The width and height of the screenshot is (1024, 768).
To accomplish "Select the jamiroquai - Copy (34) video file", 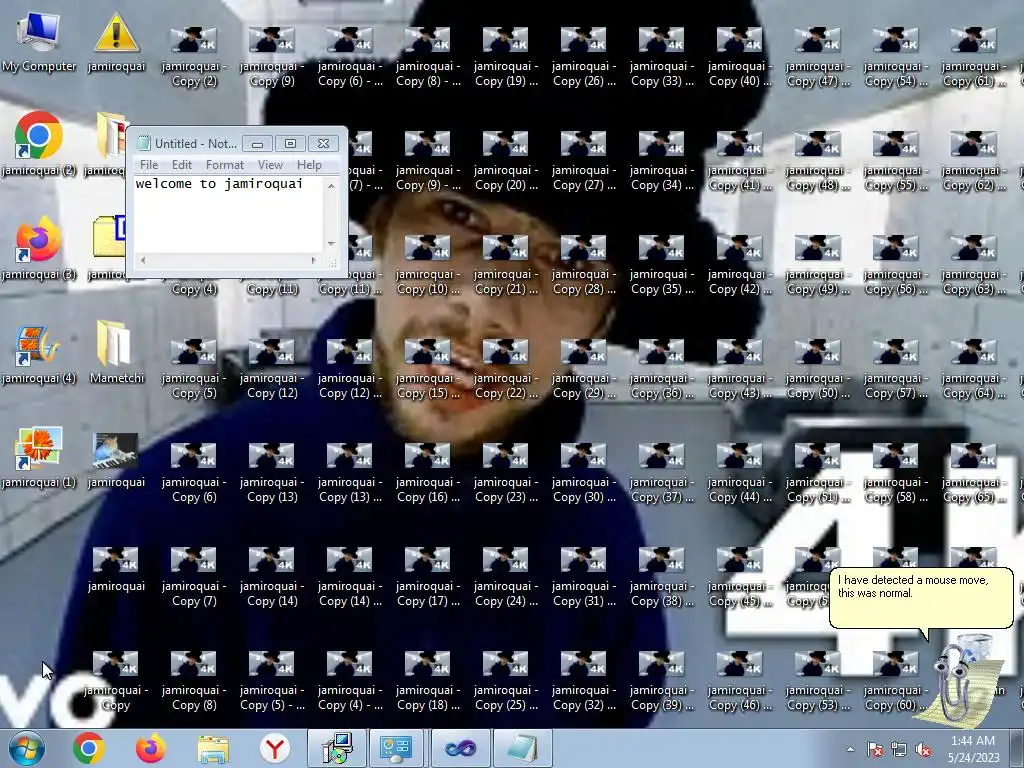I will pyautogui.click(x=662, y=161).
